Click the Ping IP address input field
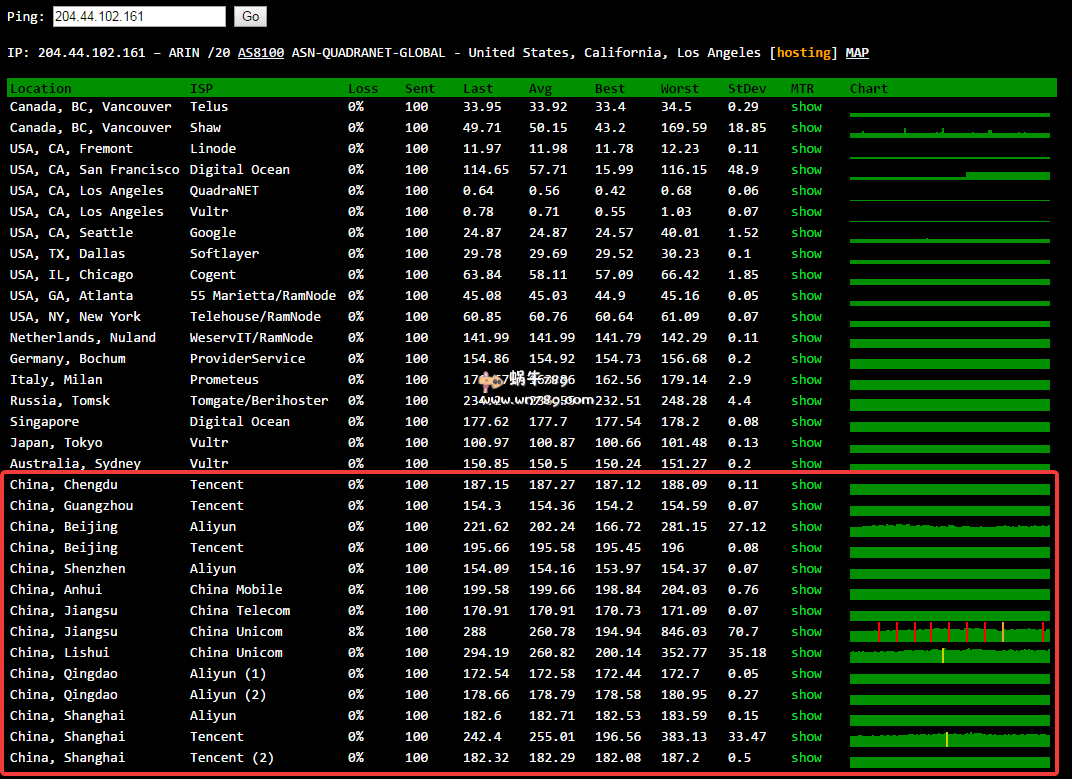The width and height of the screenshot is (1072, 779). 139,16
